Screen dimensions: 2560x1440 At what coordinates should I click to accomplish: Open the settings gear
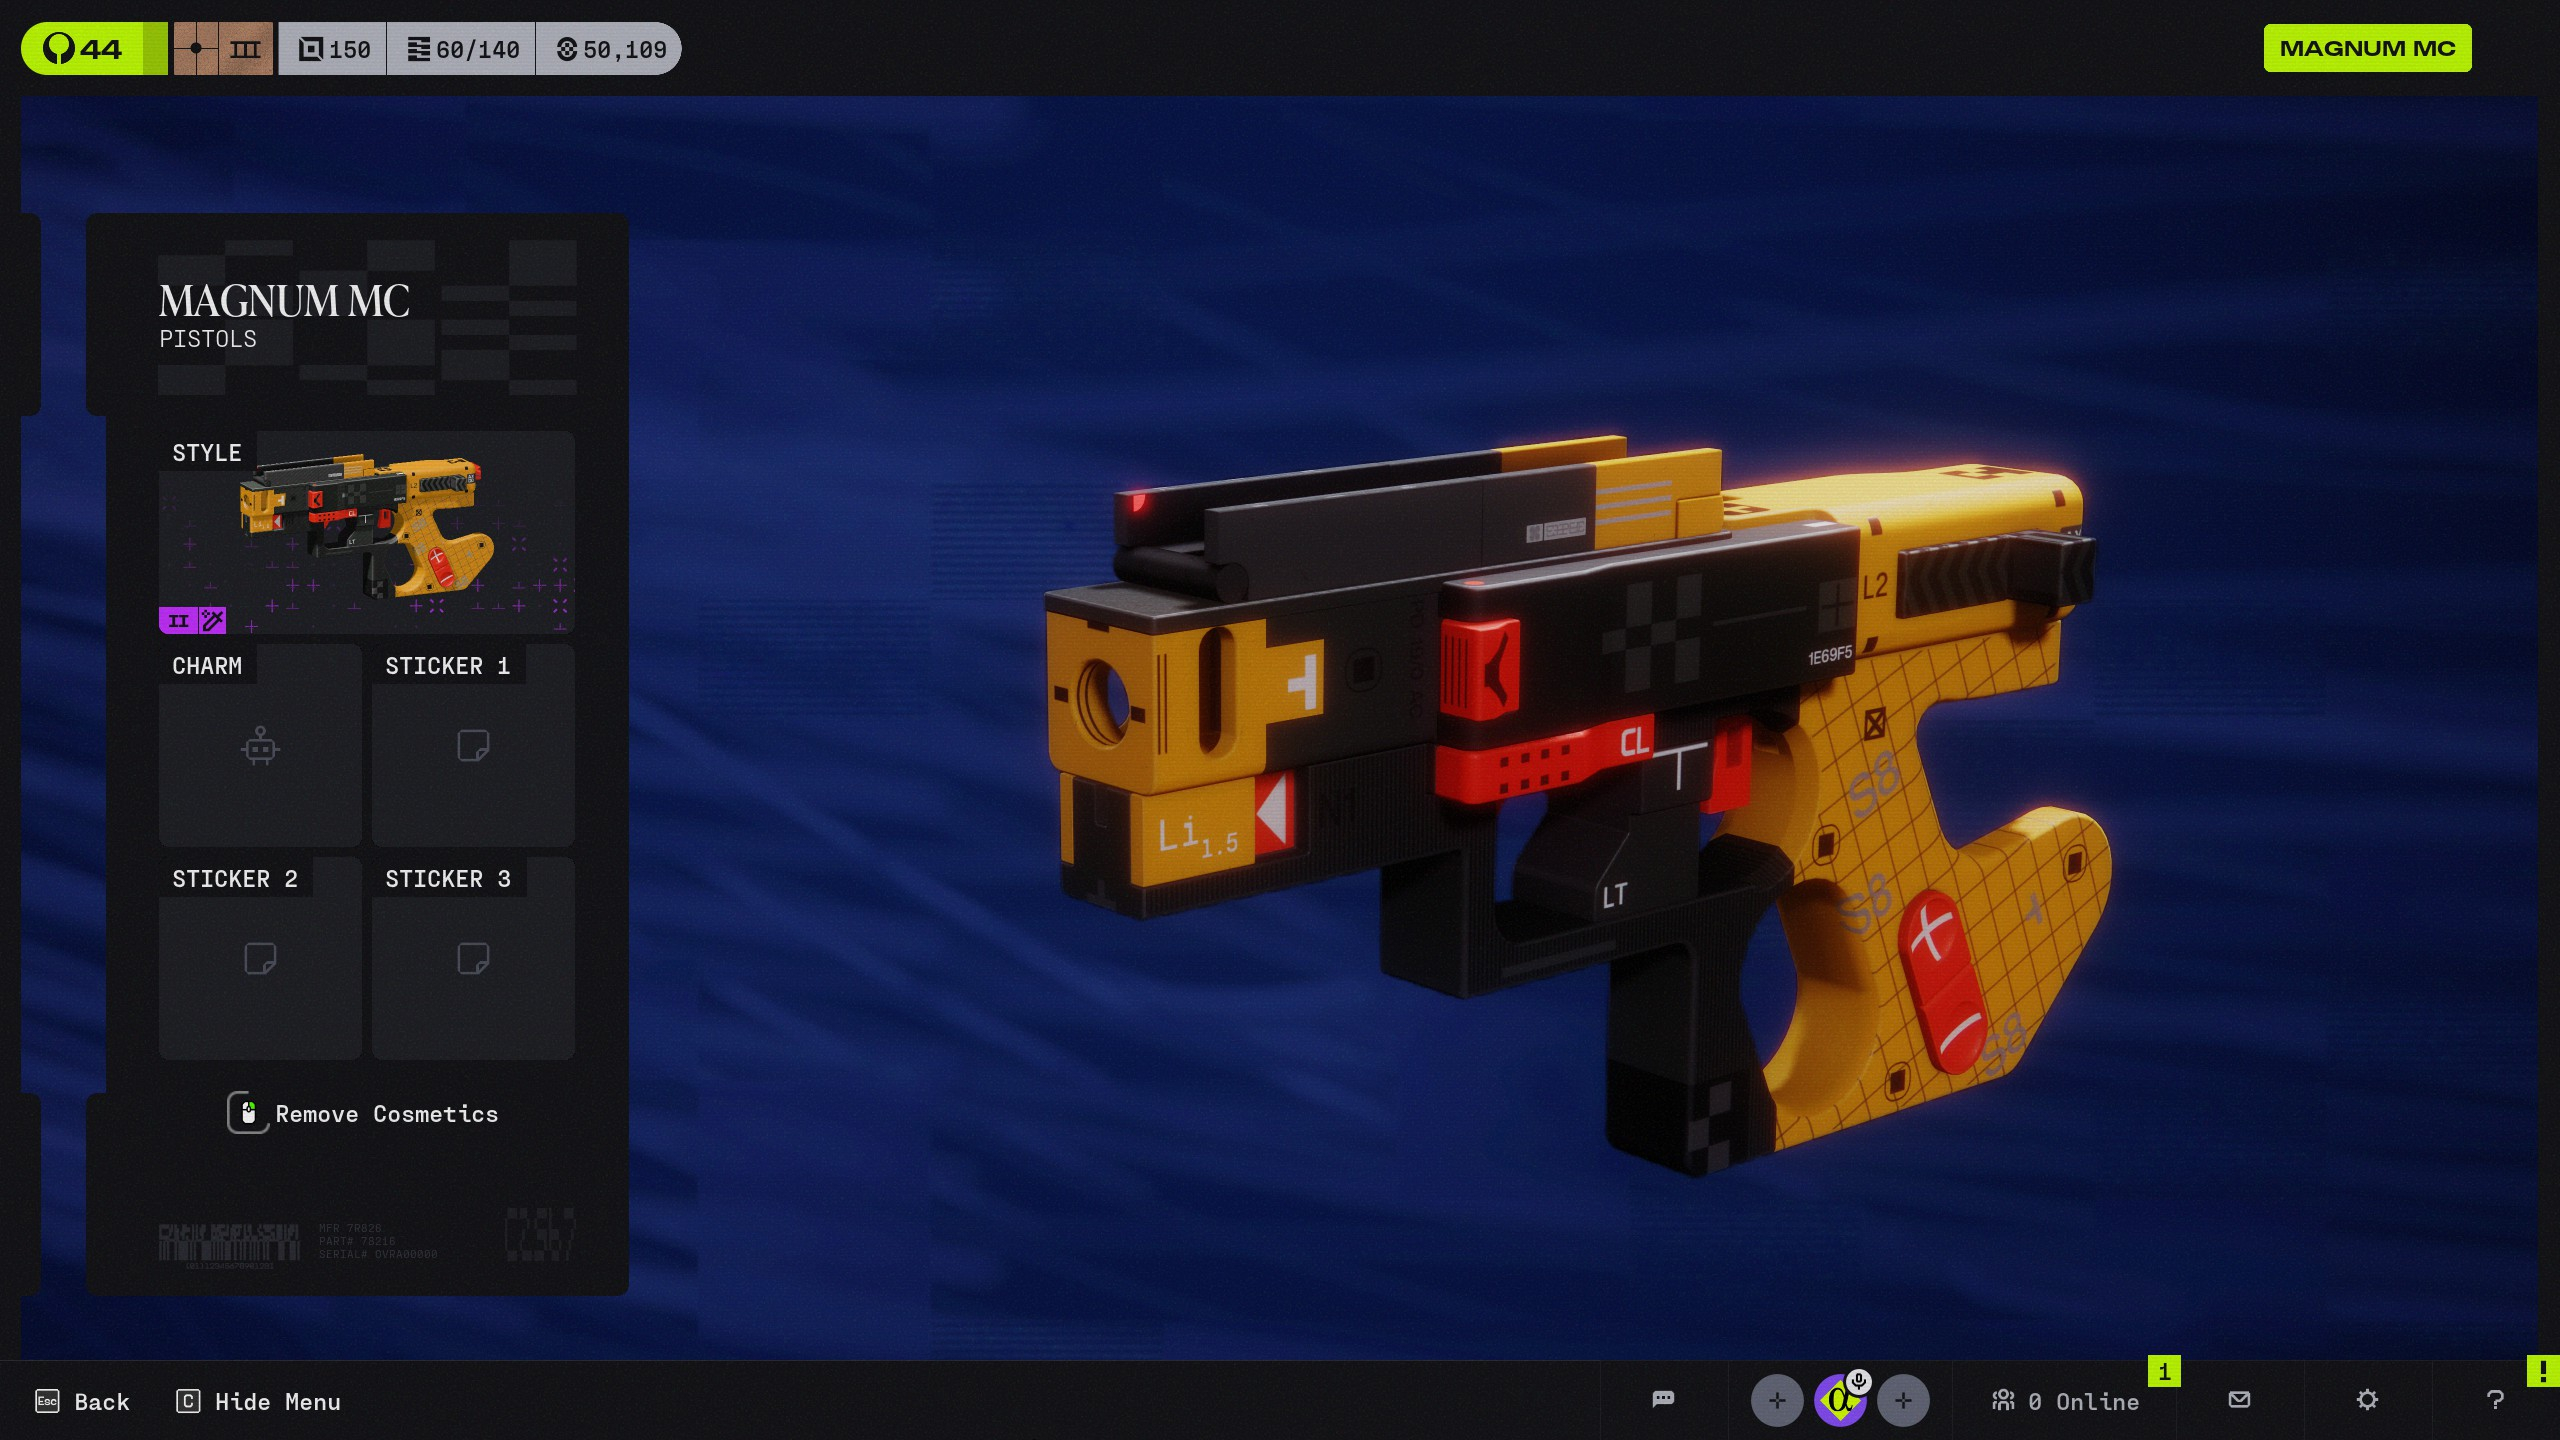(2367, 1399)
